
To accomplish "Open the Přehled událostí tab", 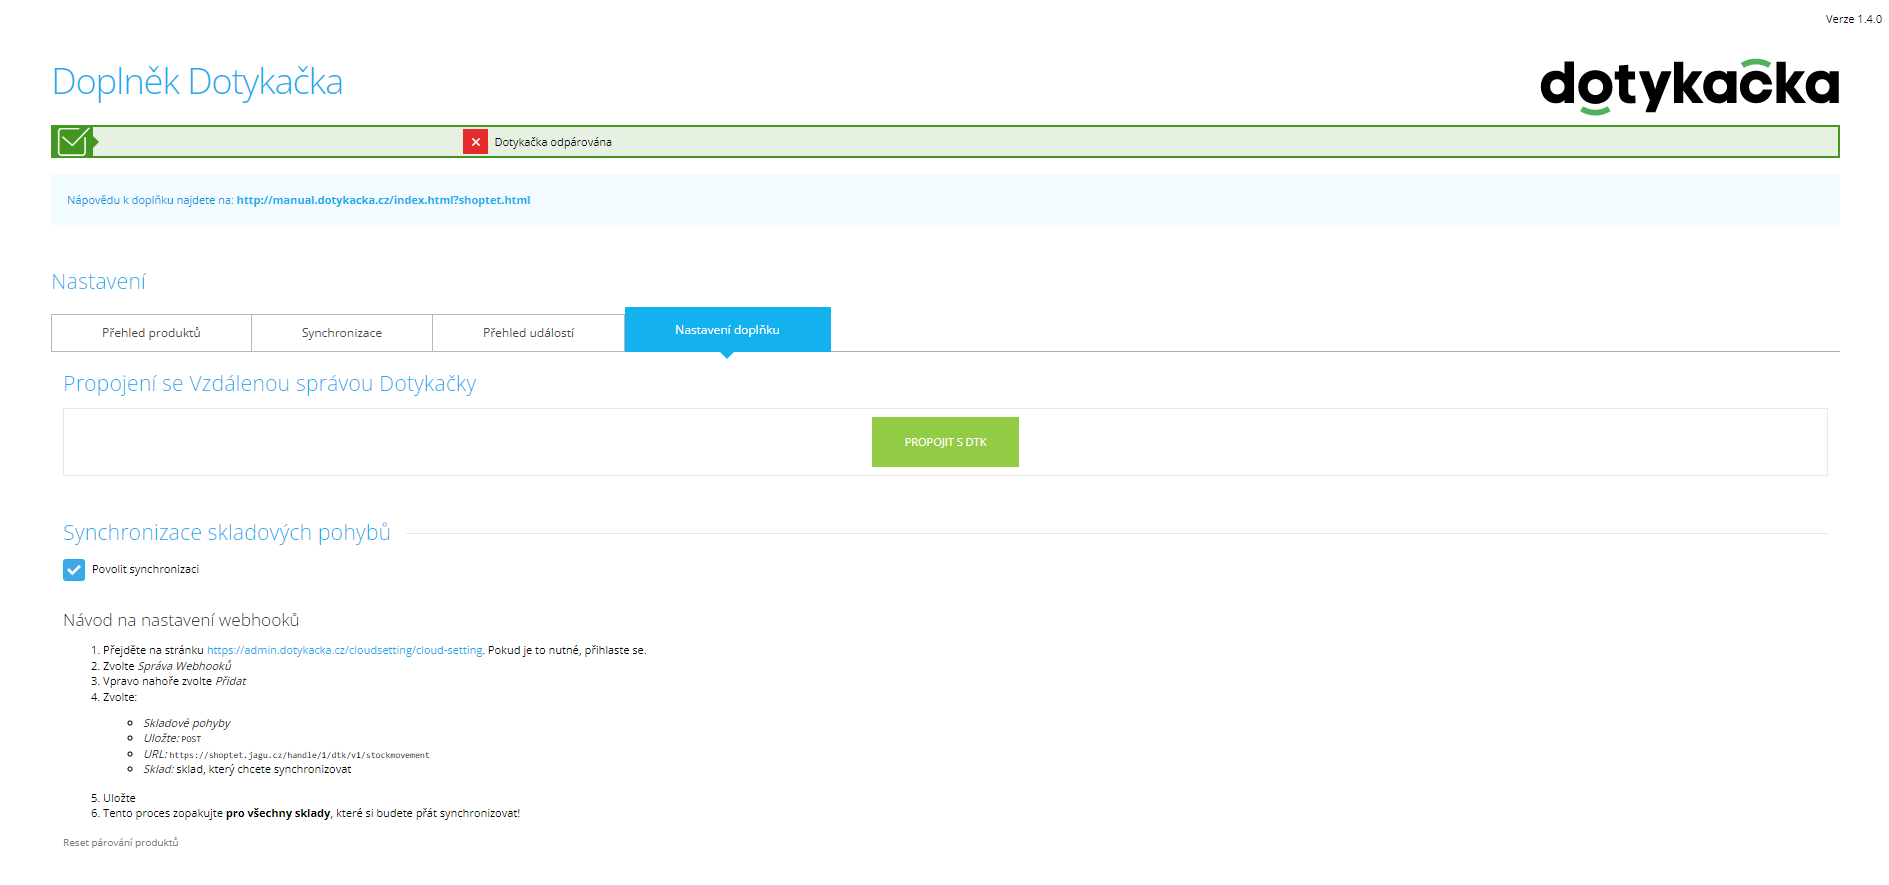I will pos(528,333).
